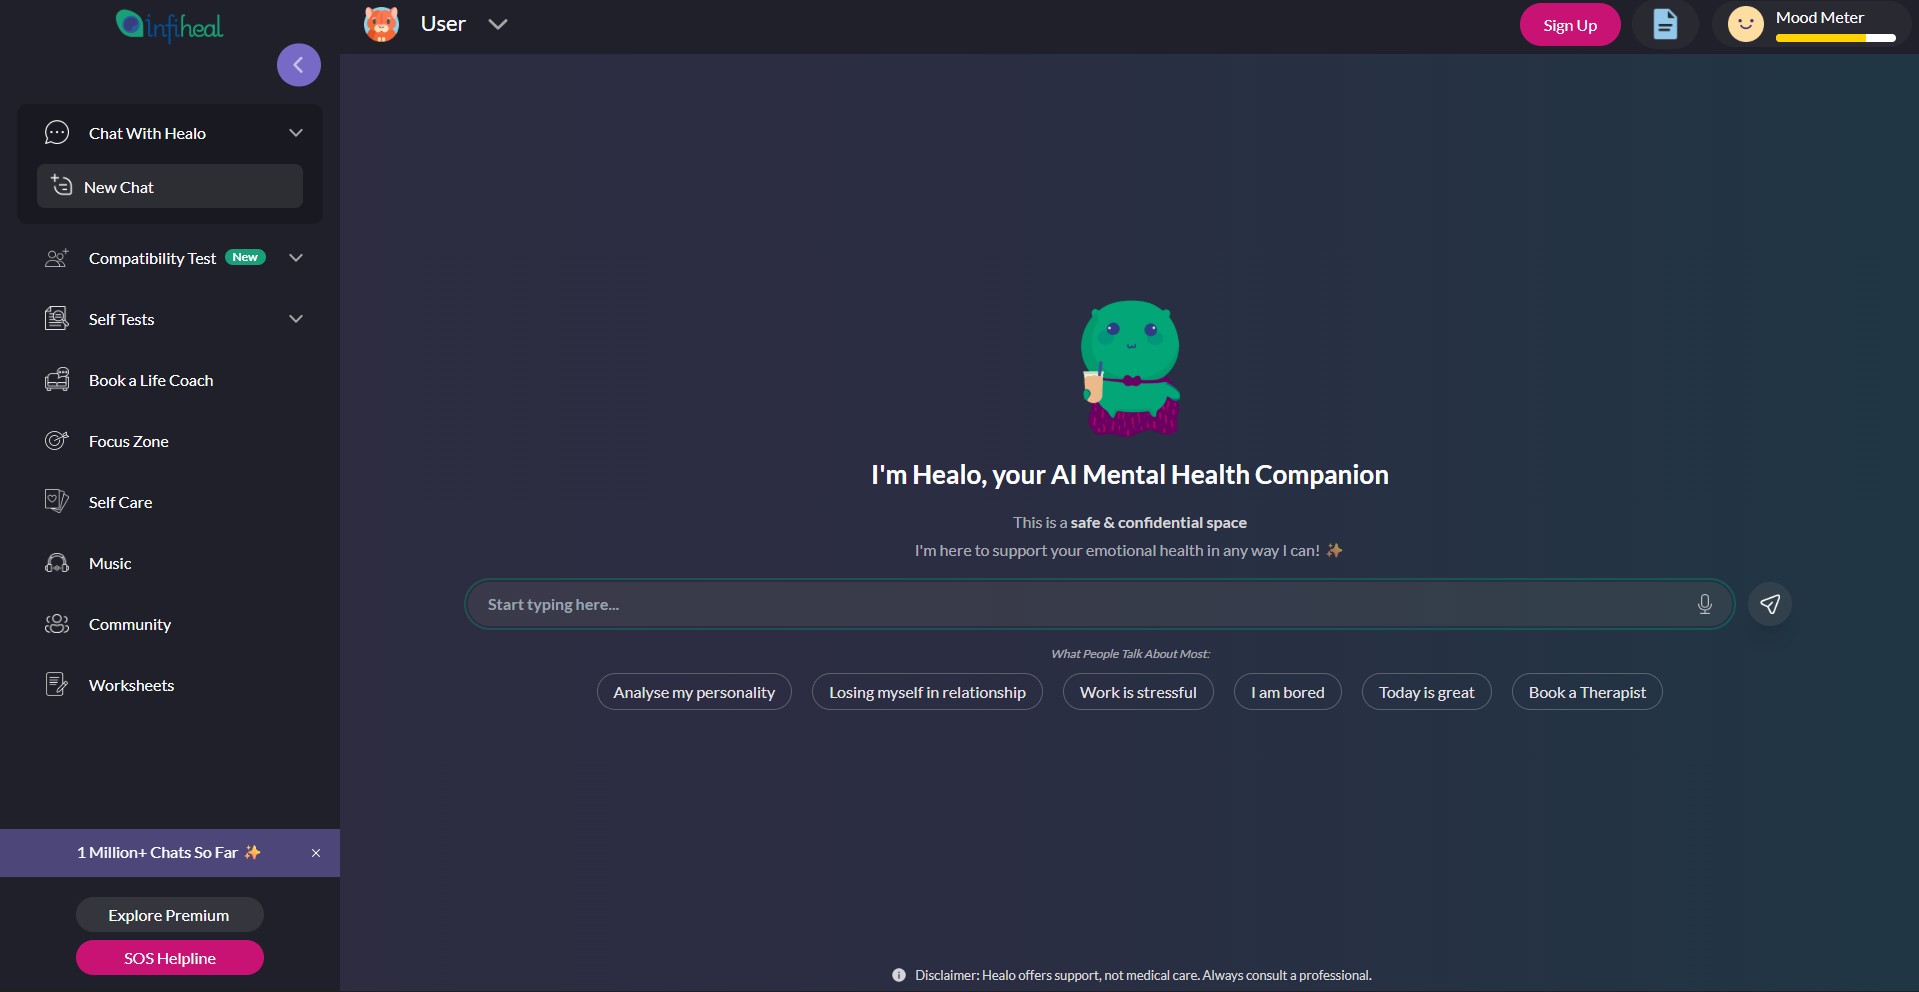Screen dimensions: 1919x992
Task: Open the document notes icon in header
Action: [1664, 24]
